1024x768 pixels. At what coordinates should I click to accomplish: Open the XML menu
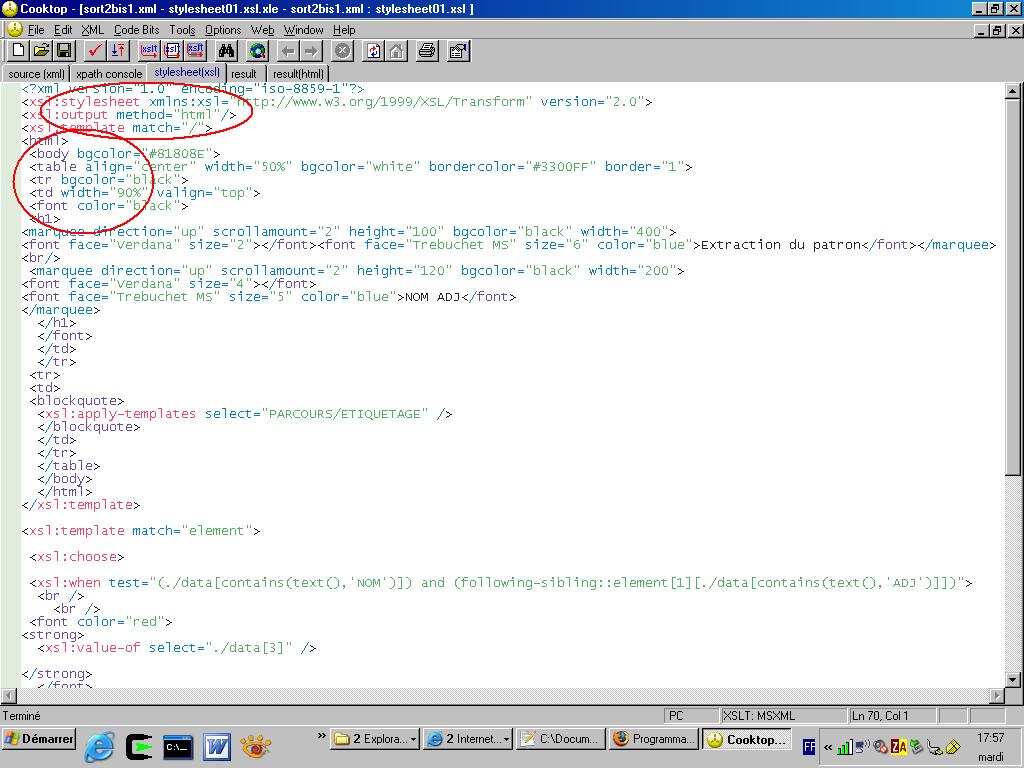click(93, 30)
